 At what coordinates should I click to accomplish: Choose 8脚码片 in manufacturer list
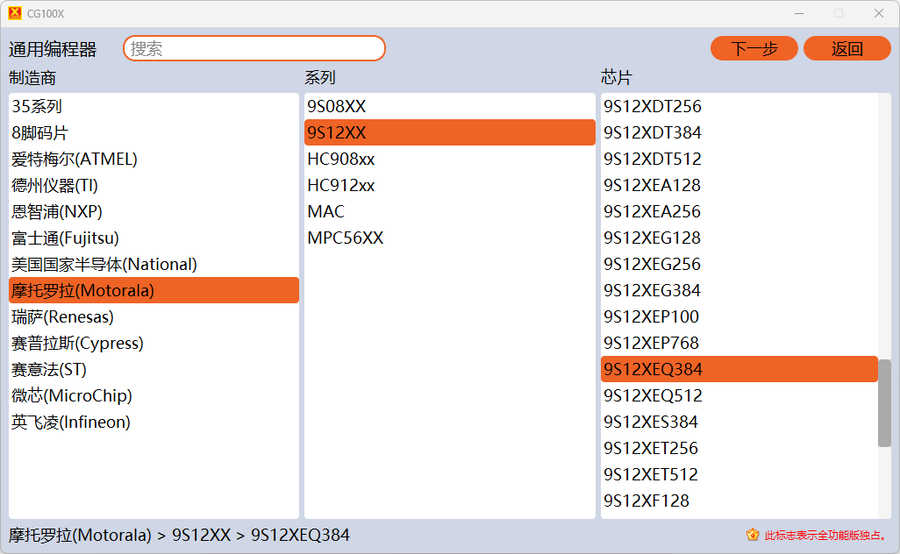pos(40,133)
